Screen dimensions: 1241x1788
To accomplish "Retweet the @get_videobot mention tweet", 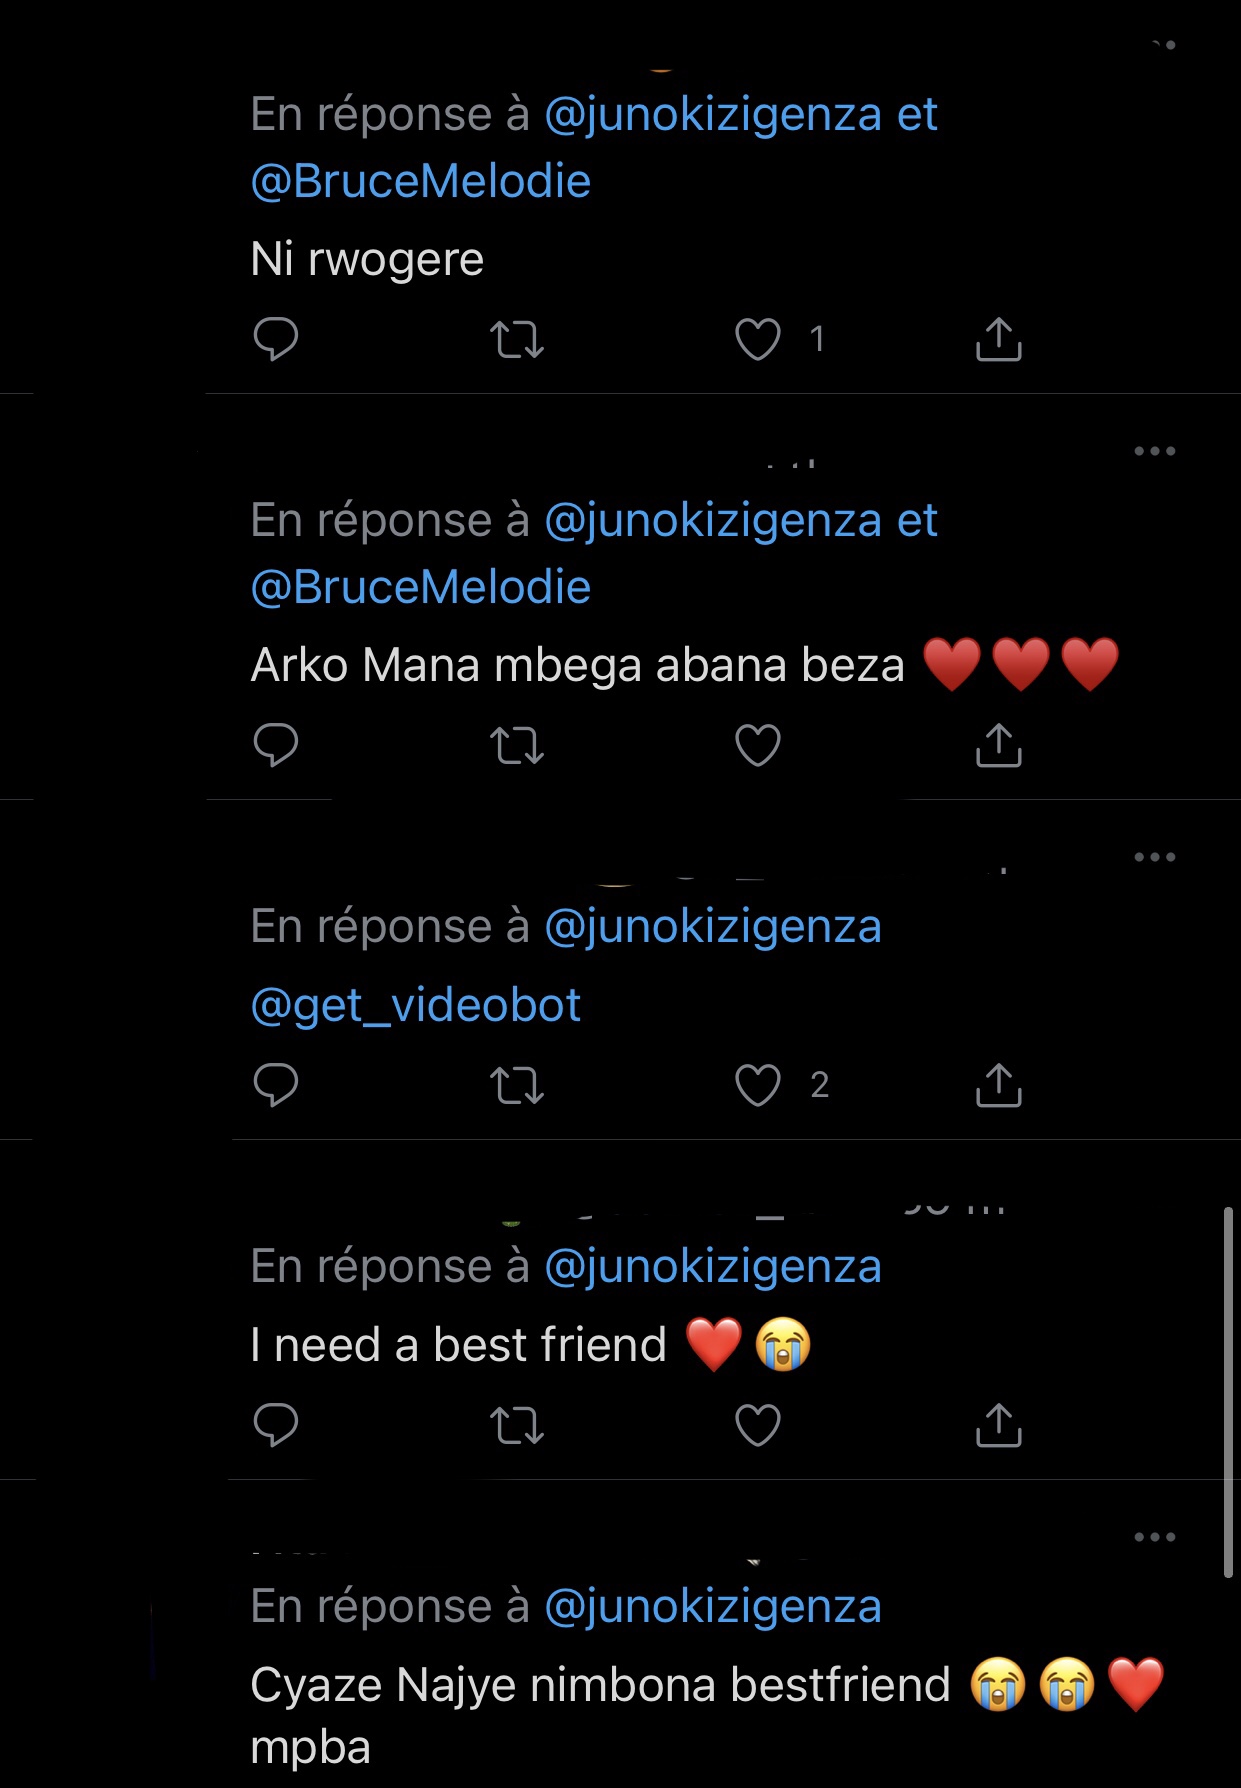I will coord(517,1085).
